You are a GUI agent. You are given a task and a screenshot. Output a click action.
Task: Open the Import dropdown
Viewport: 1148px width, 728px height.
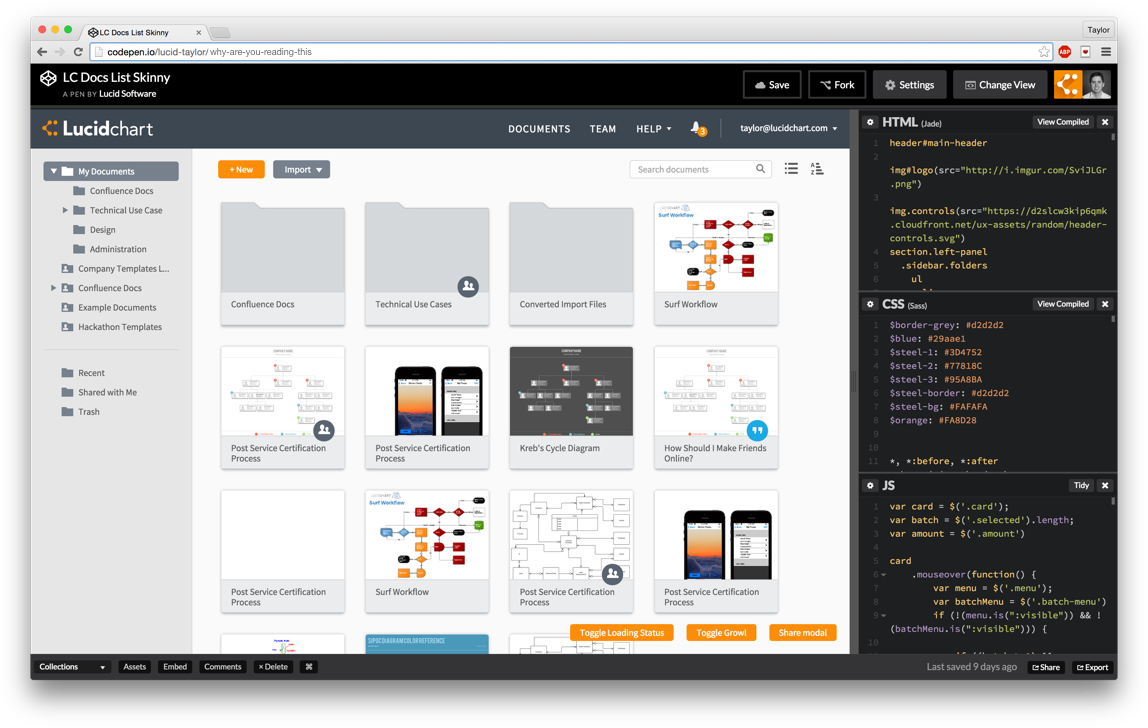point(302,169)
